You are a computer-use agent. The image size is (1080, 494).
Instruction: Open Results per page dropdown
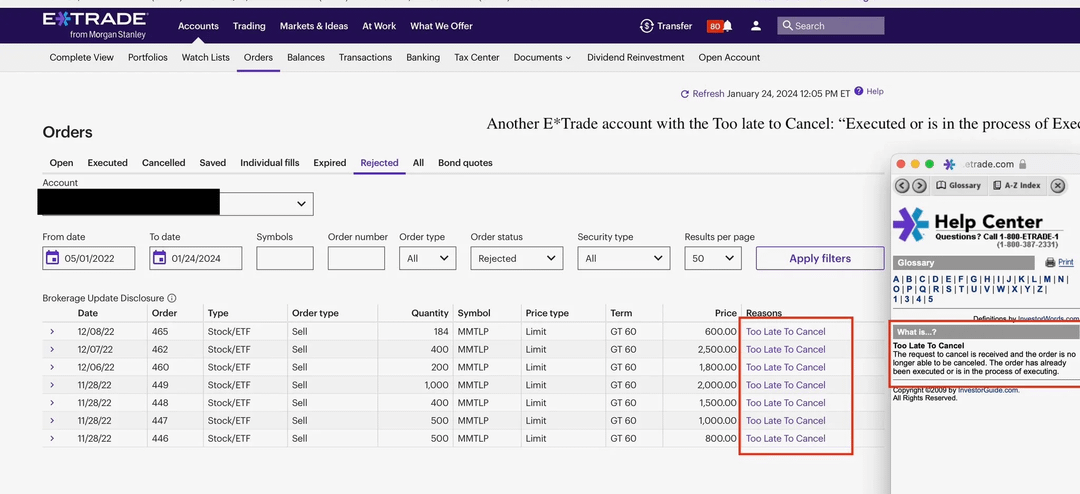tap(713, 258)
